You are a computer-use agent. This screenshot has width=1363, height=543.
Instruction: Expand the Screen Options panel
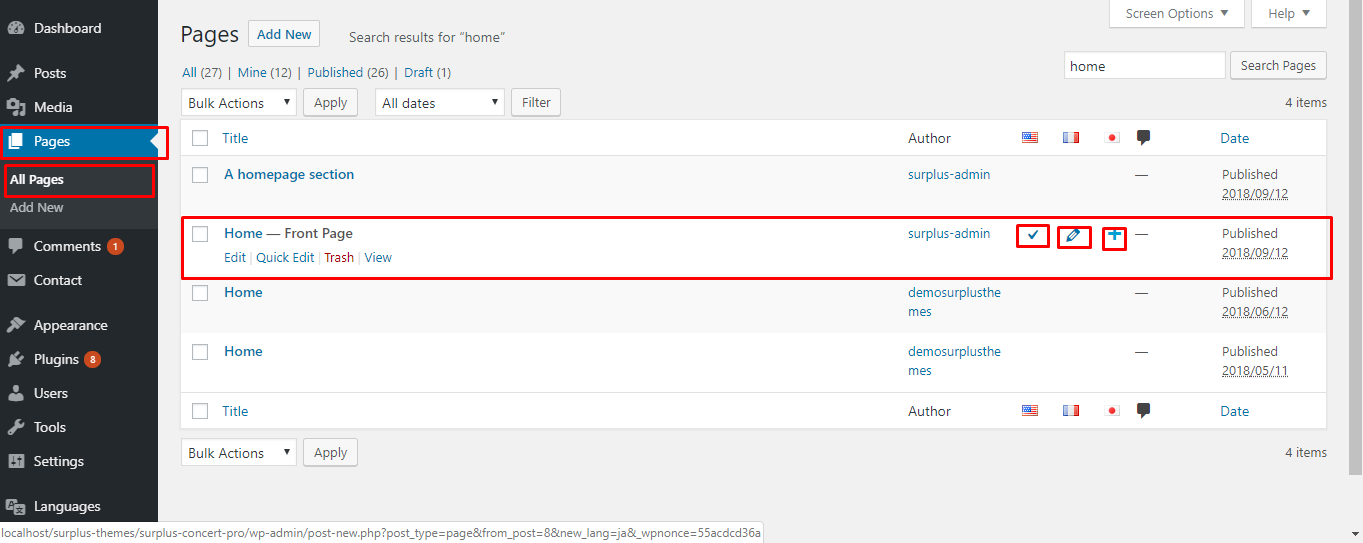(x=1177, y=14)
